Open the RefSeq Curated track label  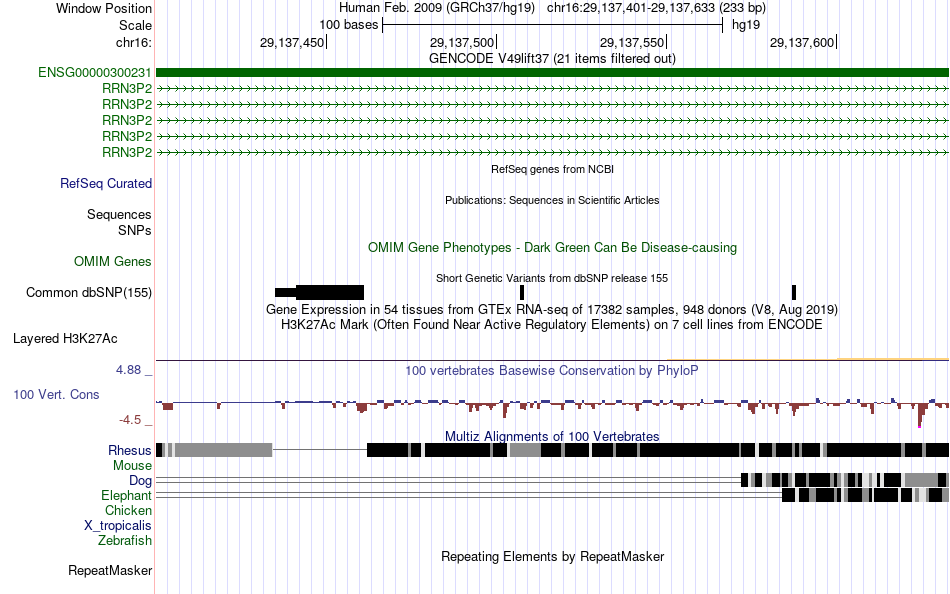pos(106,183)
